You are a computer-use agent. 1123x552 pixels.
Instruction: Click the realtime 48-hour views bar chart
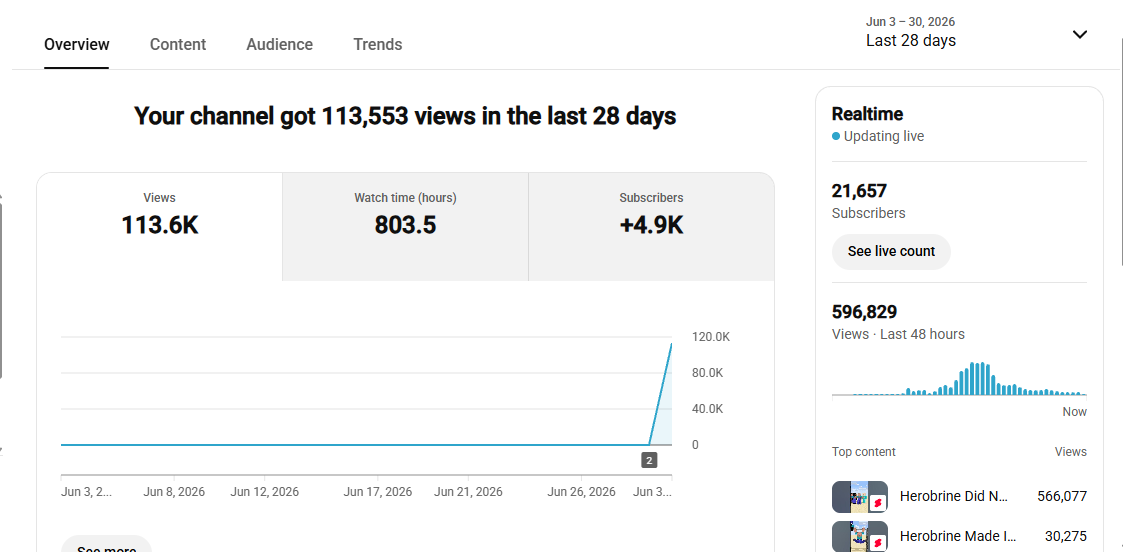(959, 379)
